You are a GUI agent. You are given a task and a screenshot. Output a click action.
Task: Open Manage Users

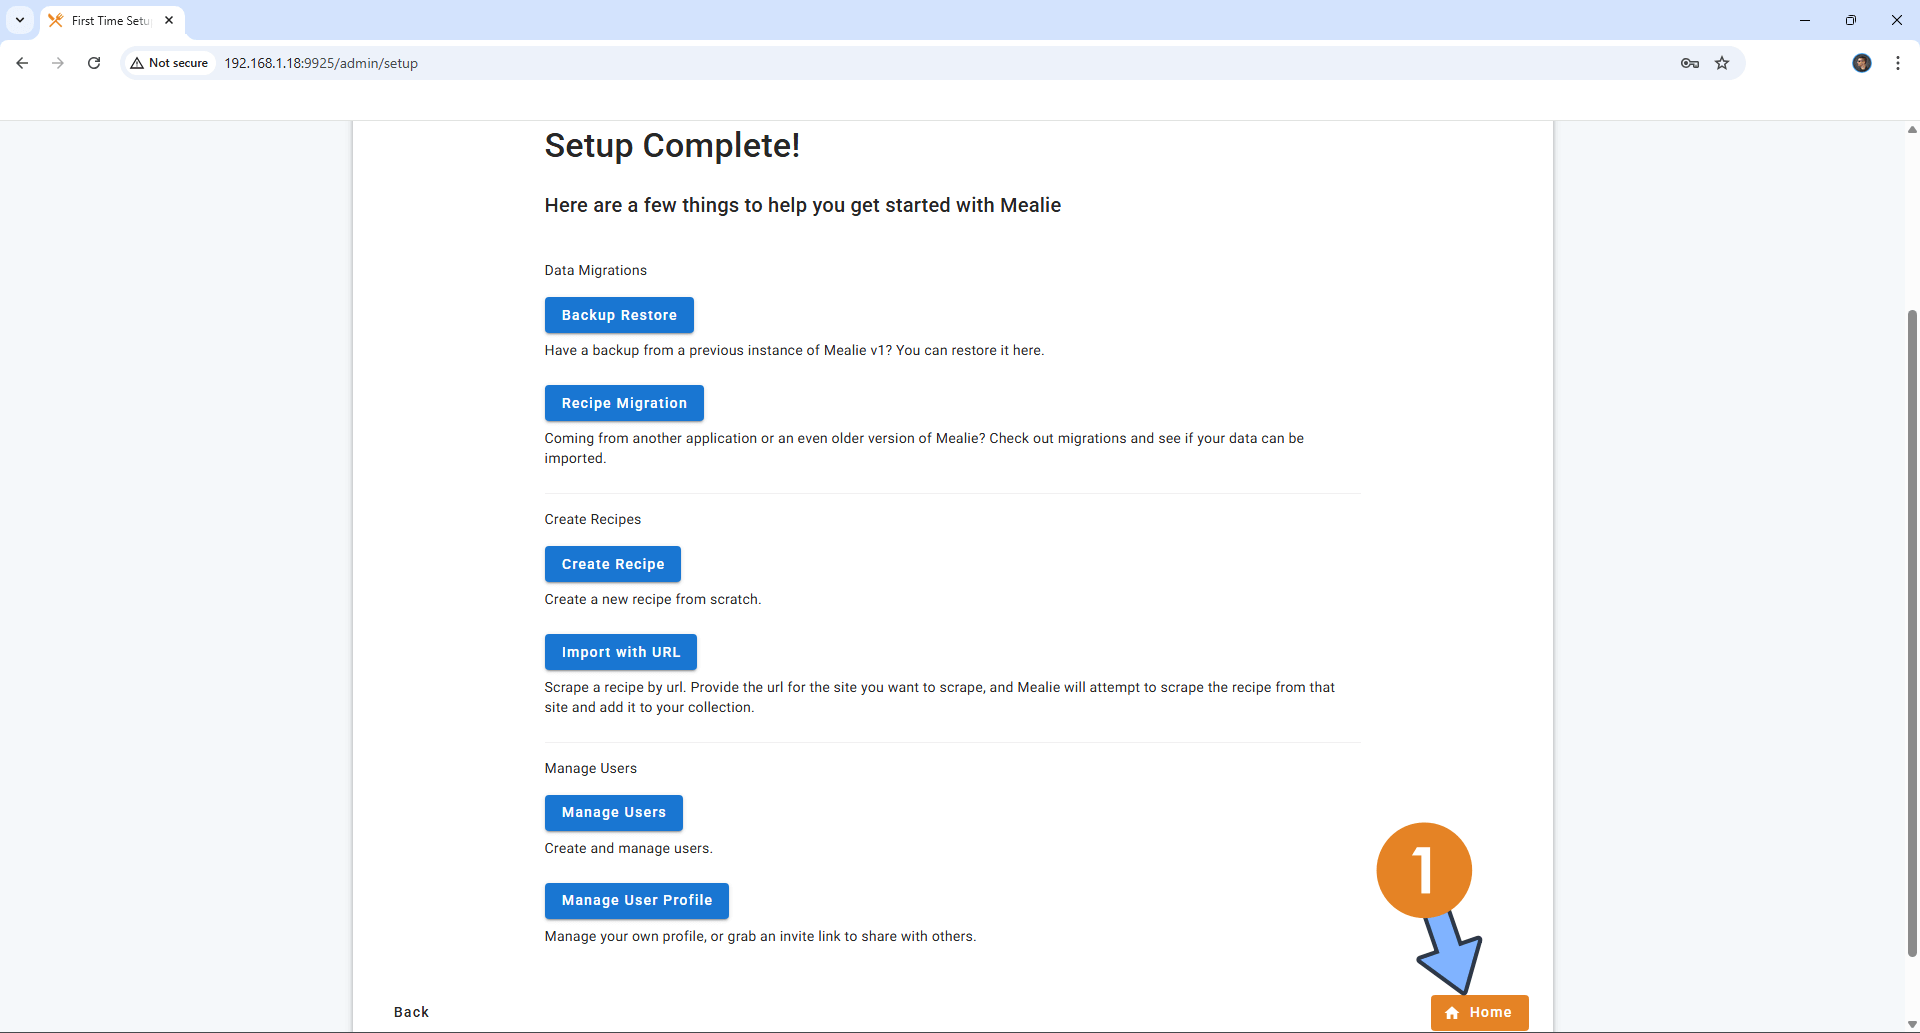click(613, 813)
